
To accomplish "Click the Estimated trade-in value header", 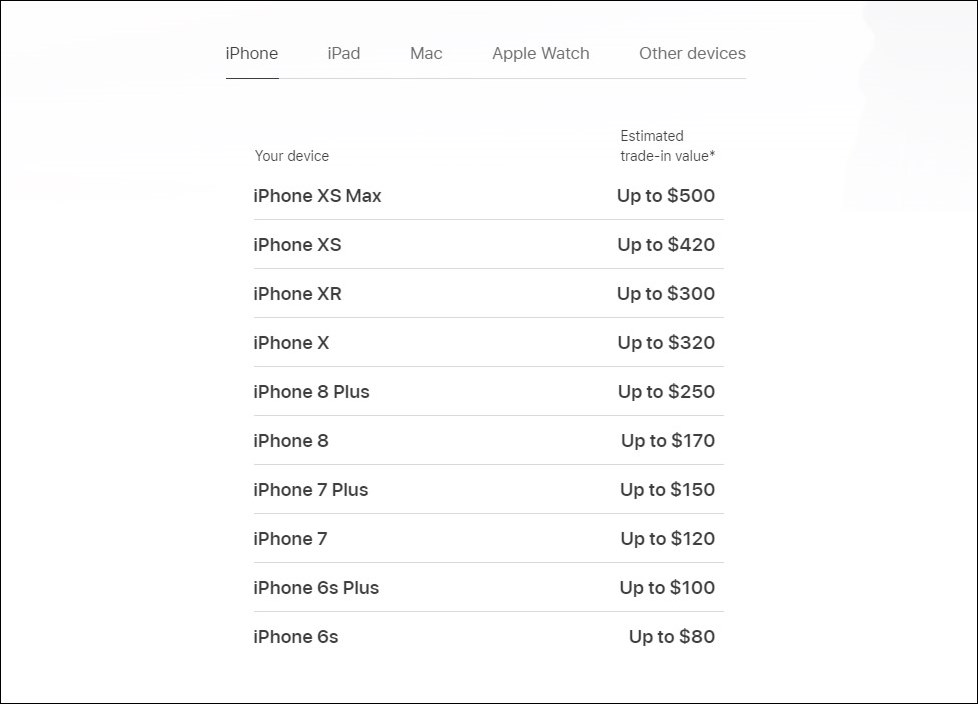I will click(667, 146).
